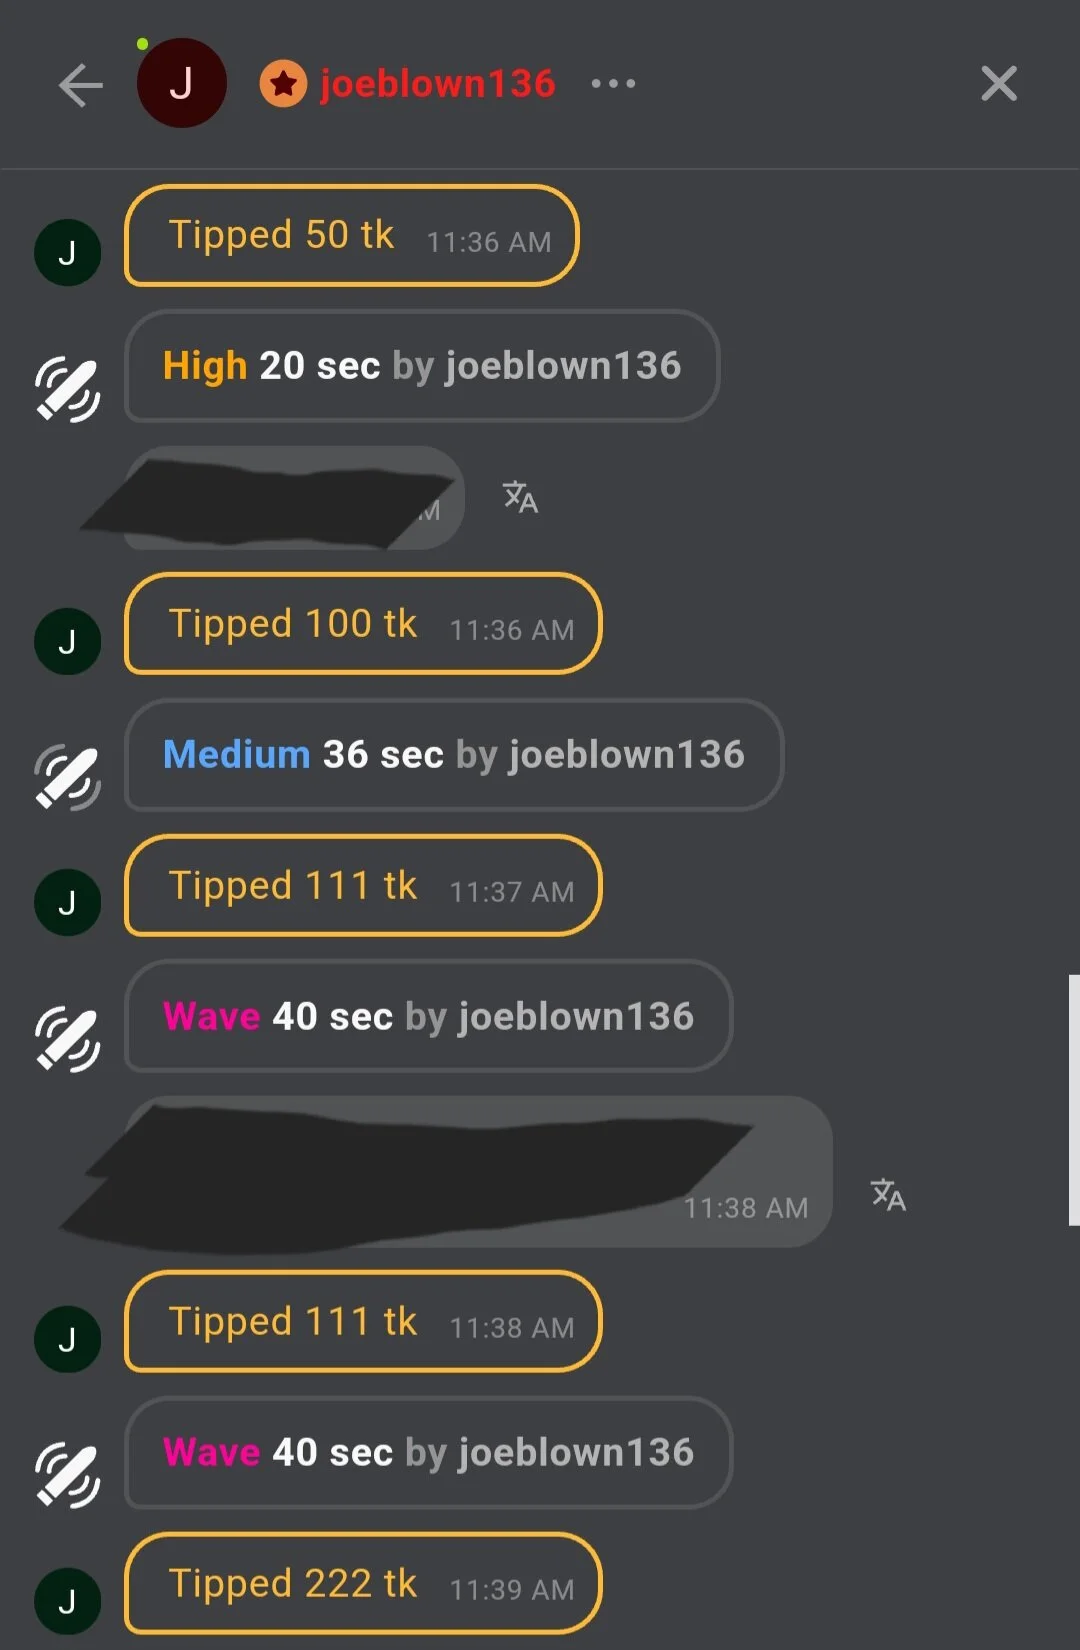1080x1650 pixels.
Task: Click the High 20 sec activity bubble
Action: tap(421, 366)
